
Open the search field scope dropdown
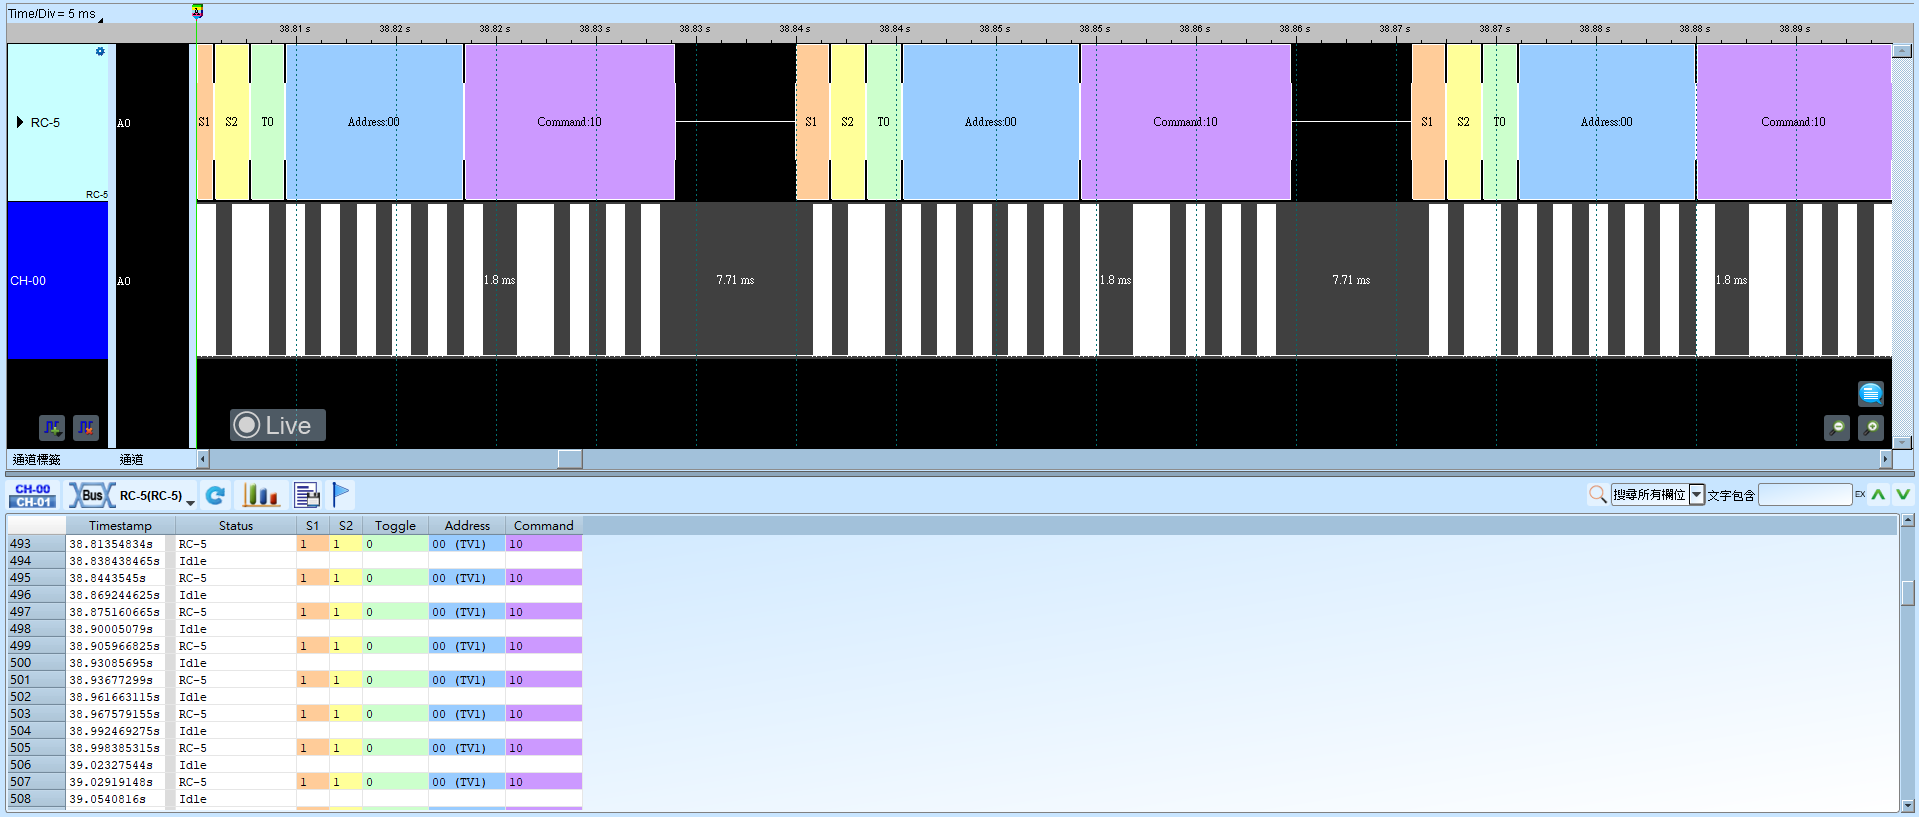click(1697, 495)
